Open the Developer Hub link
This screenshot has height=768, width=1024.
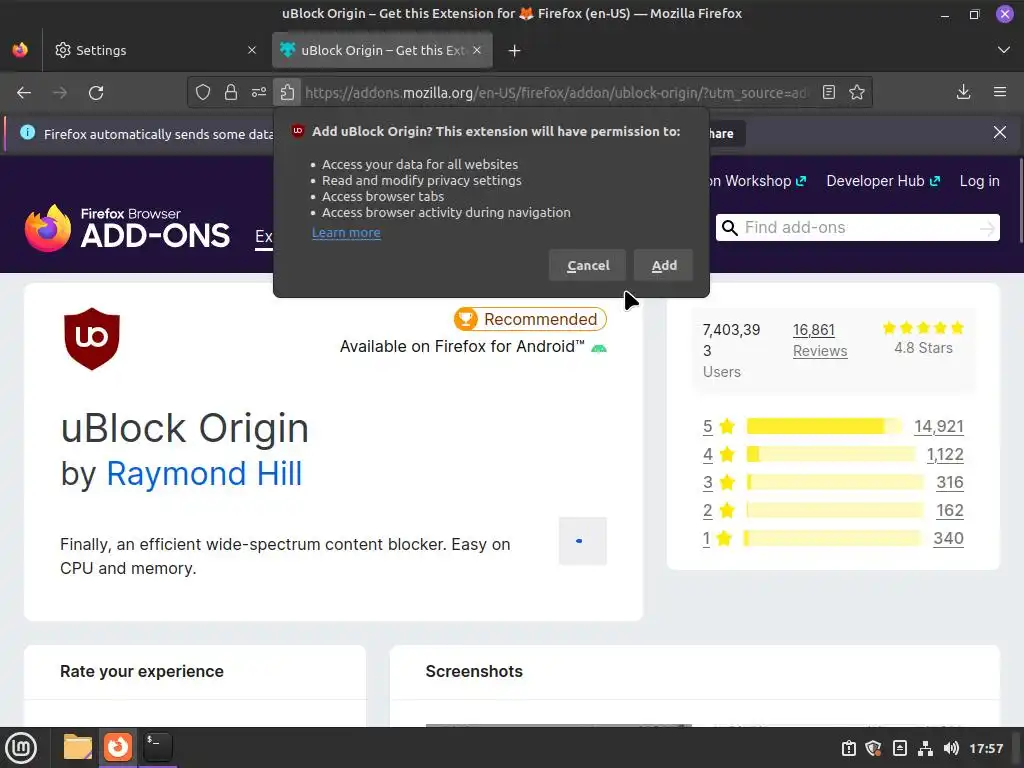883,181
